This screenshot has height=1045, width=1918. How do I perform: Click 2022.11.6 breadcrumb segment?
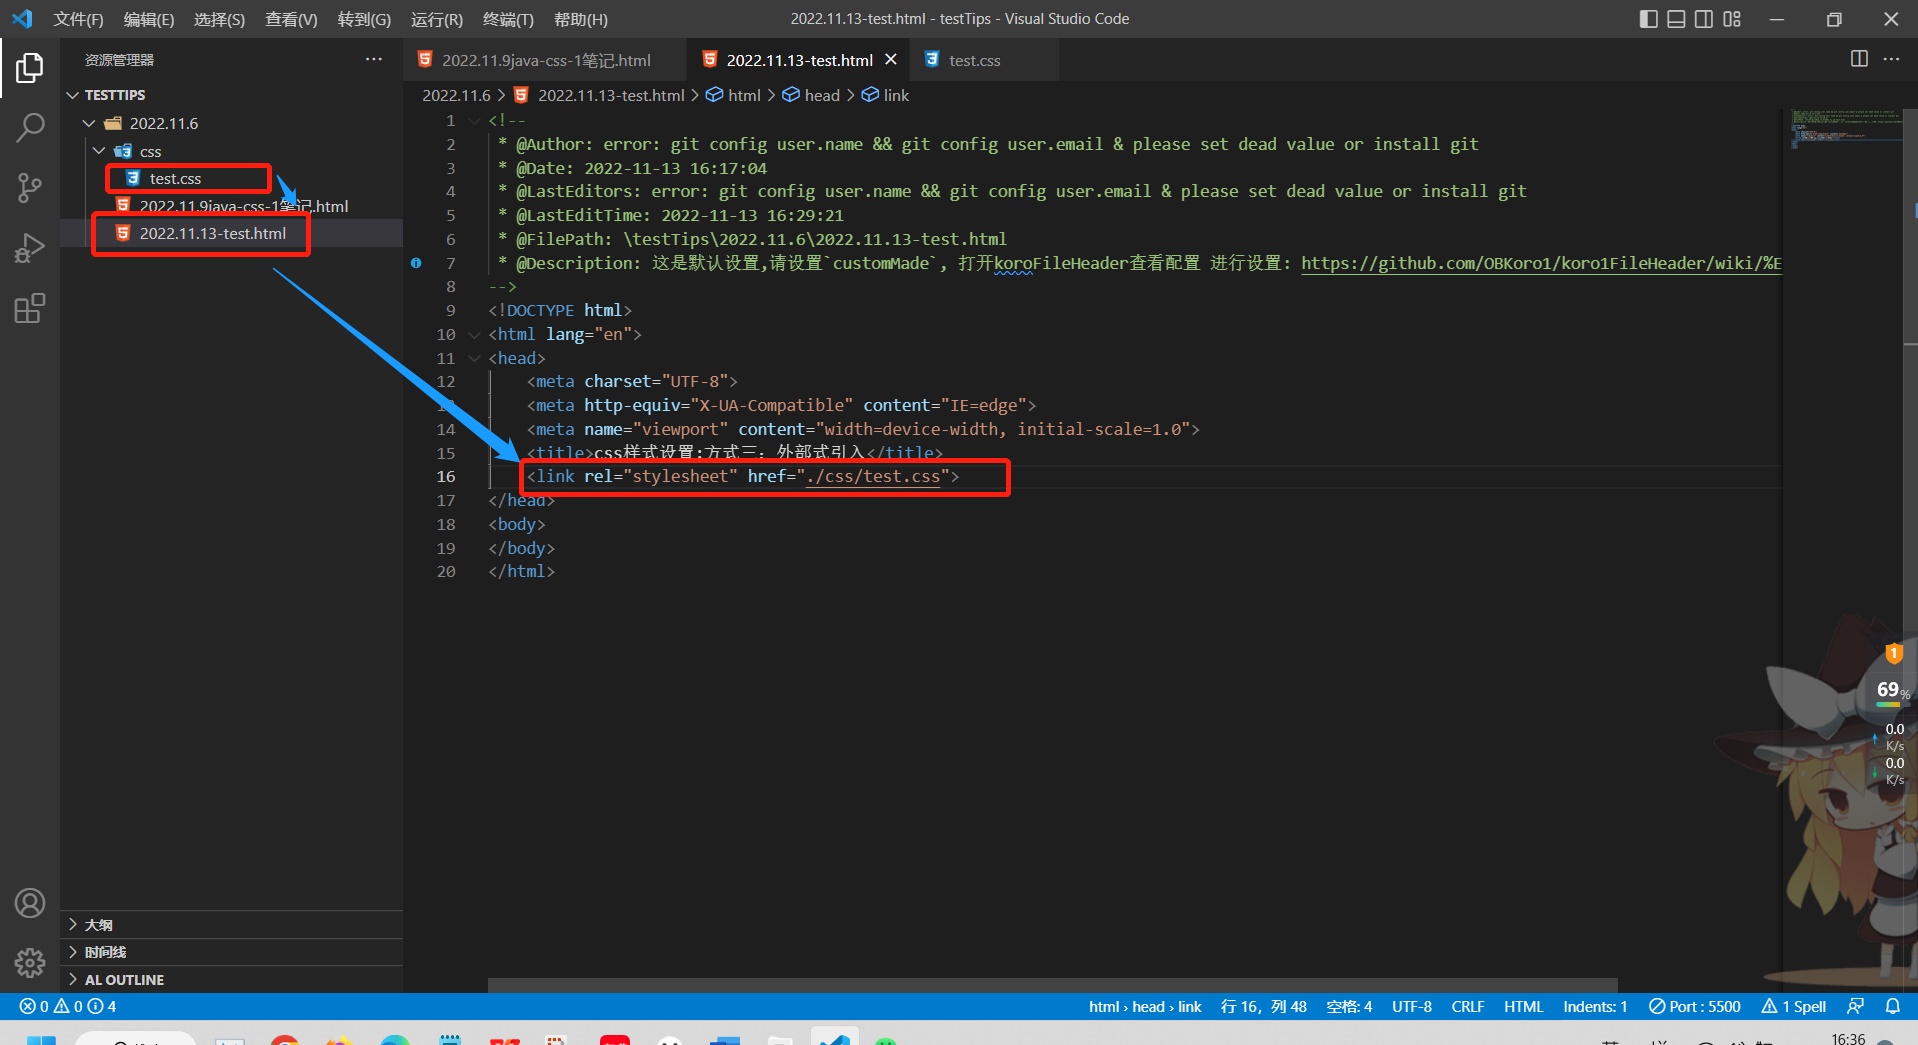pyautogui.click(x=456, y=95)
